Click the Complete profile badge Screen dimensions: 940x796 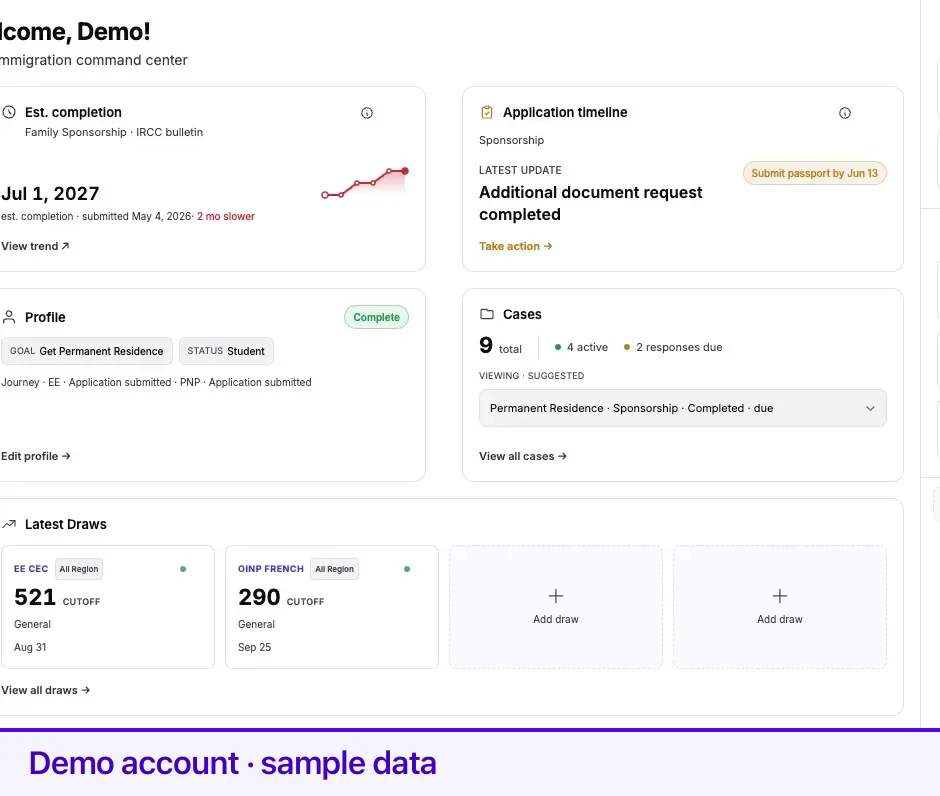[376, 317]
